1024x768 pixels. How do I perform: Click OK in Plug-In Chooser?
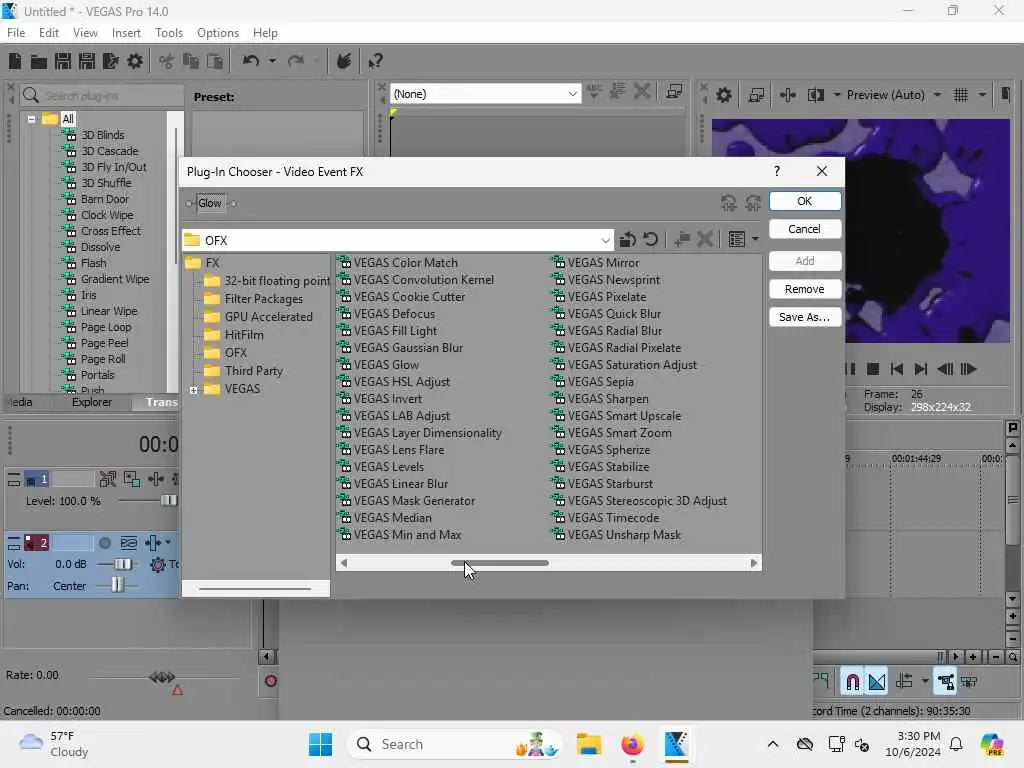click(805, 201)
